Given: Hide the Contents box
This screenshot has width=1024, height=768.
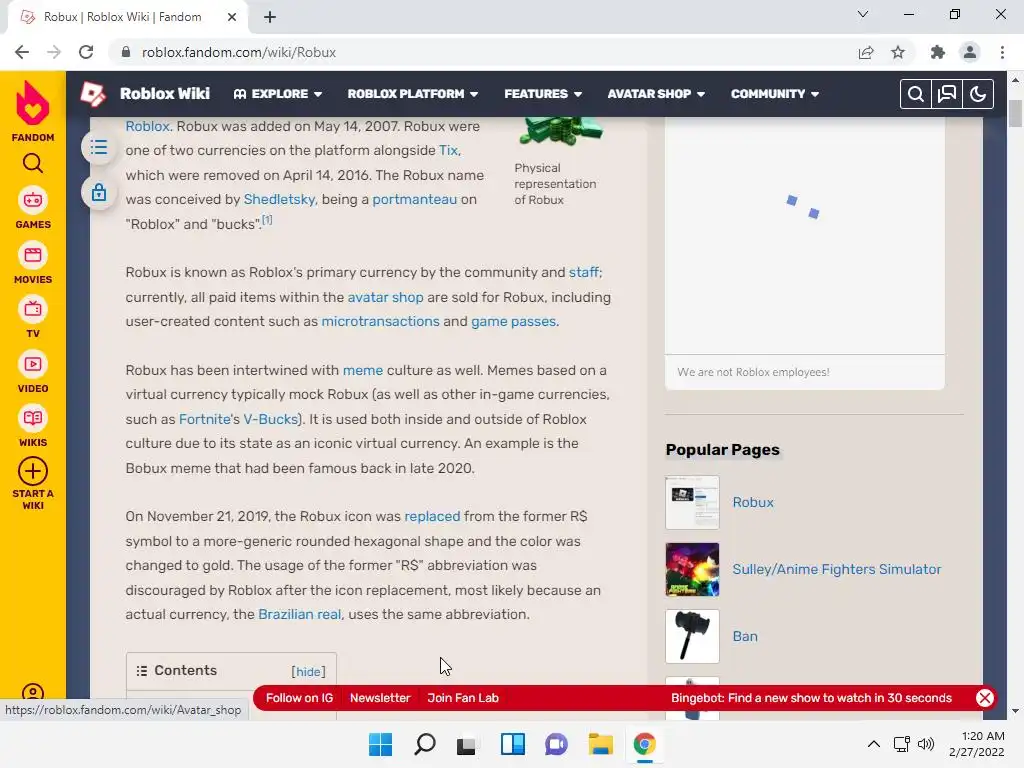Looking at the screenshot, I should coord(308,671).
